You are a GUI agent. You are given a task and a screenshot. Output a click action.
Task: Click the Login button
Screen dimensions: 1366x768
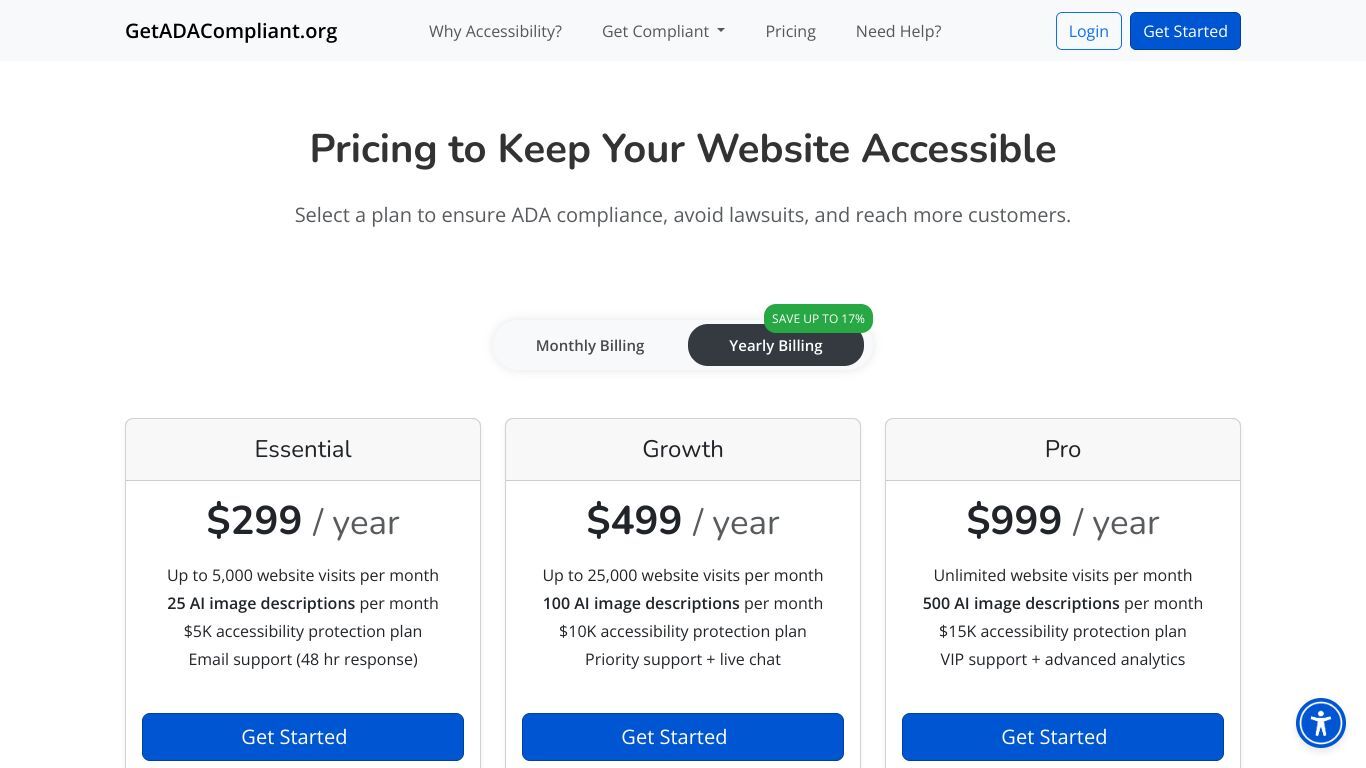(x=1088, y=31)
